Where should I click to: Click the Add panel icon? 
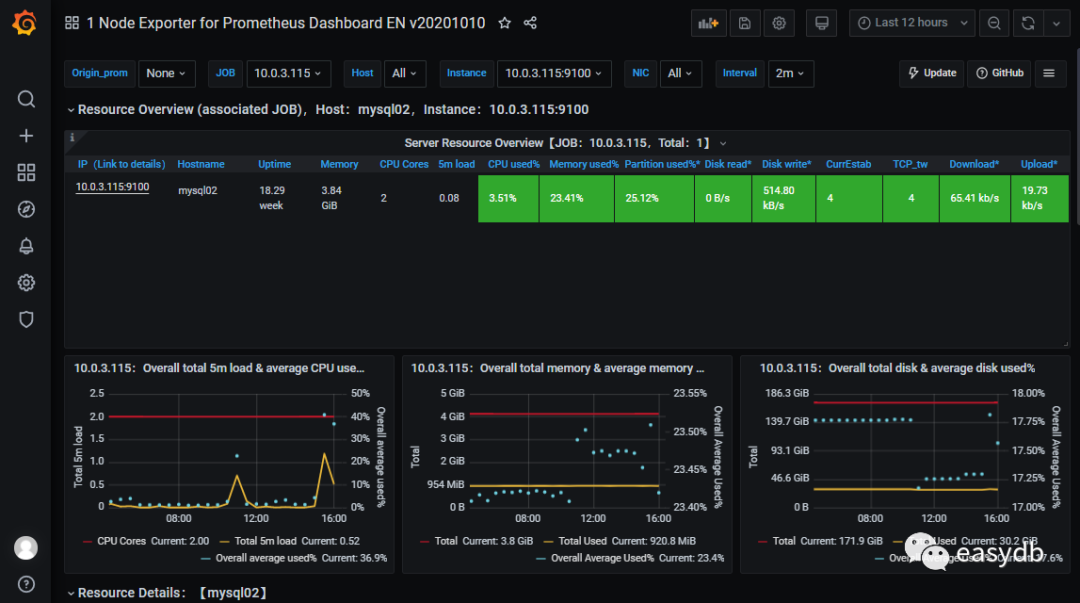pos(708,23)
